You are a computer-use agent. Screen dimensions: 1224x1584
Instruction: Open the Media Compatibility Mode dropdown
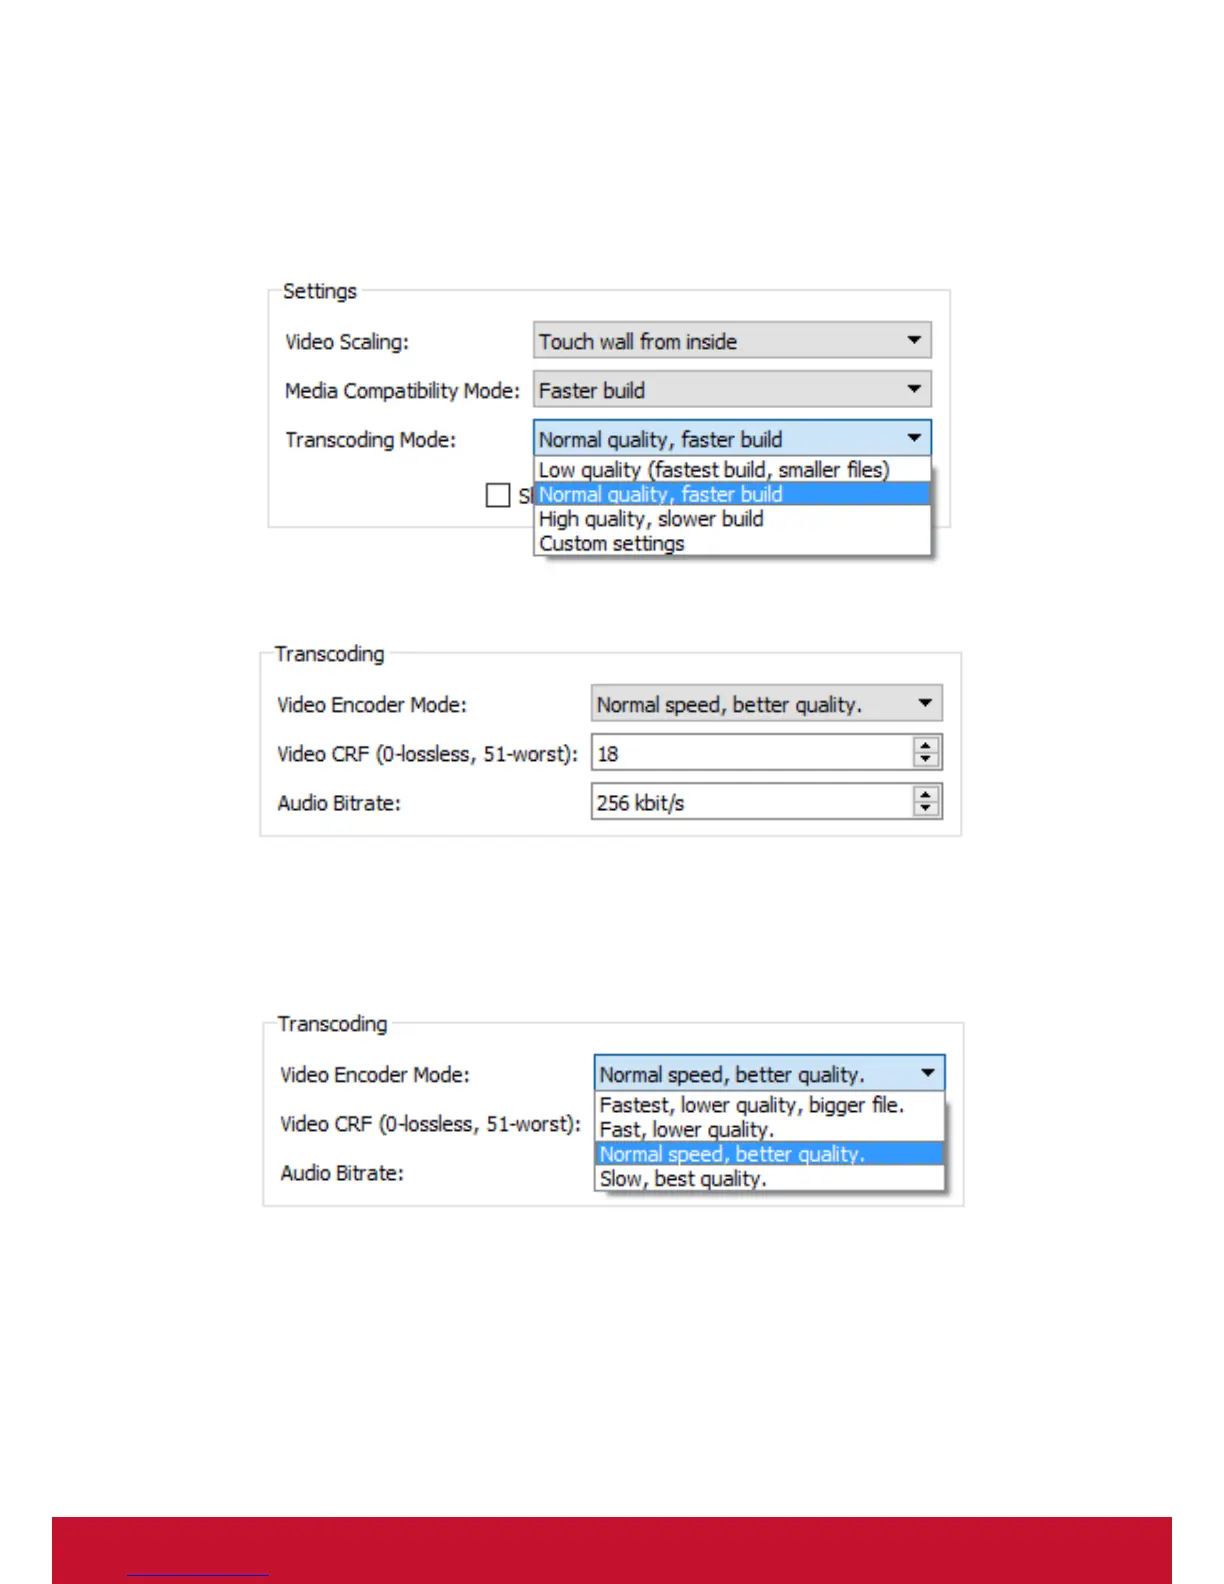tap(732, 390)
